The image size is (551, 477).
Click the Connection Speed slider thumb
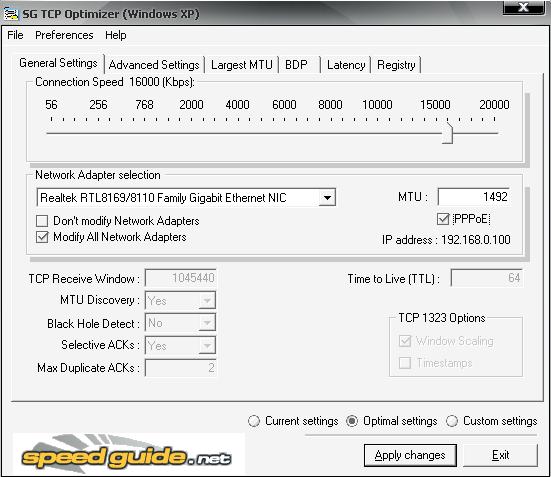pos(447,133)
